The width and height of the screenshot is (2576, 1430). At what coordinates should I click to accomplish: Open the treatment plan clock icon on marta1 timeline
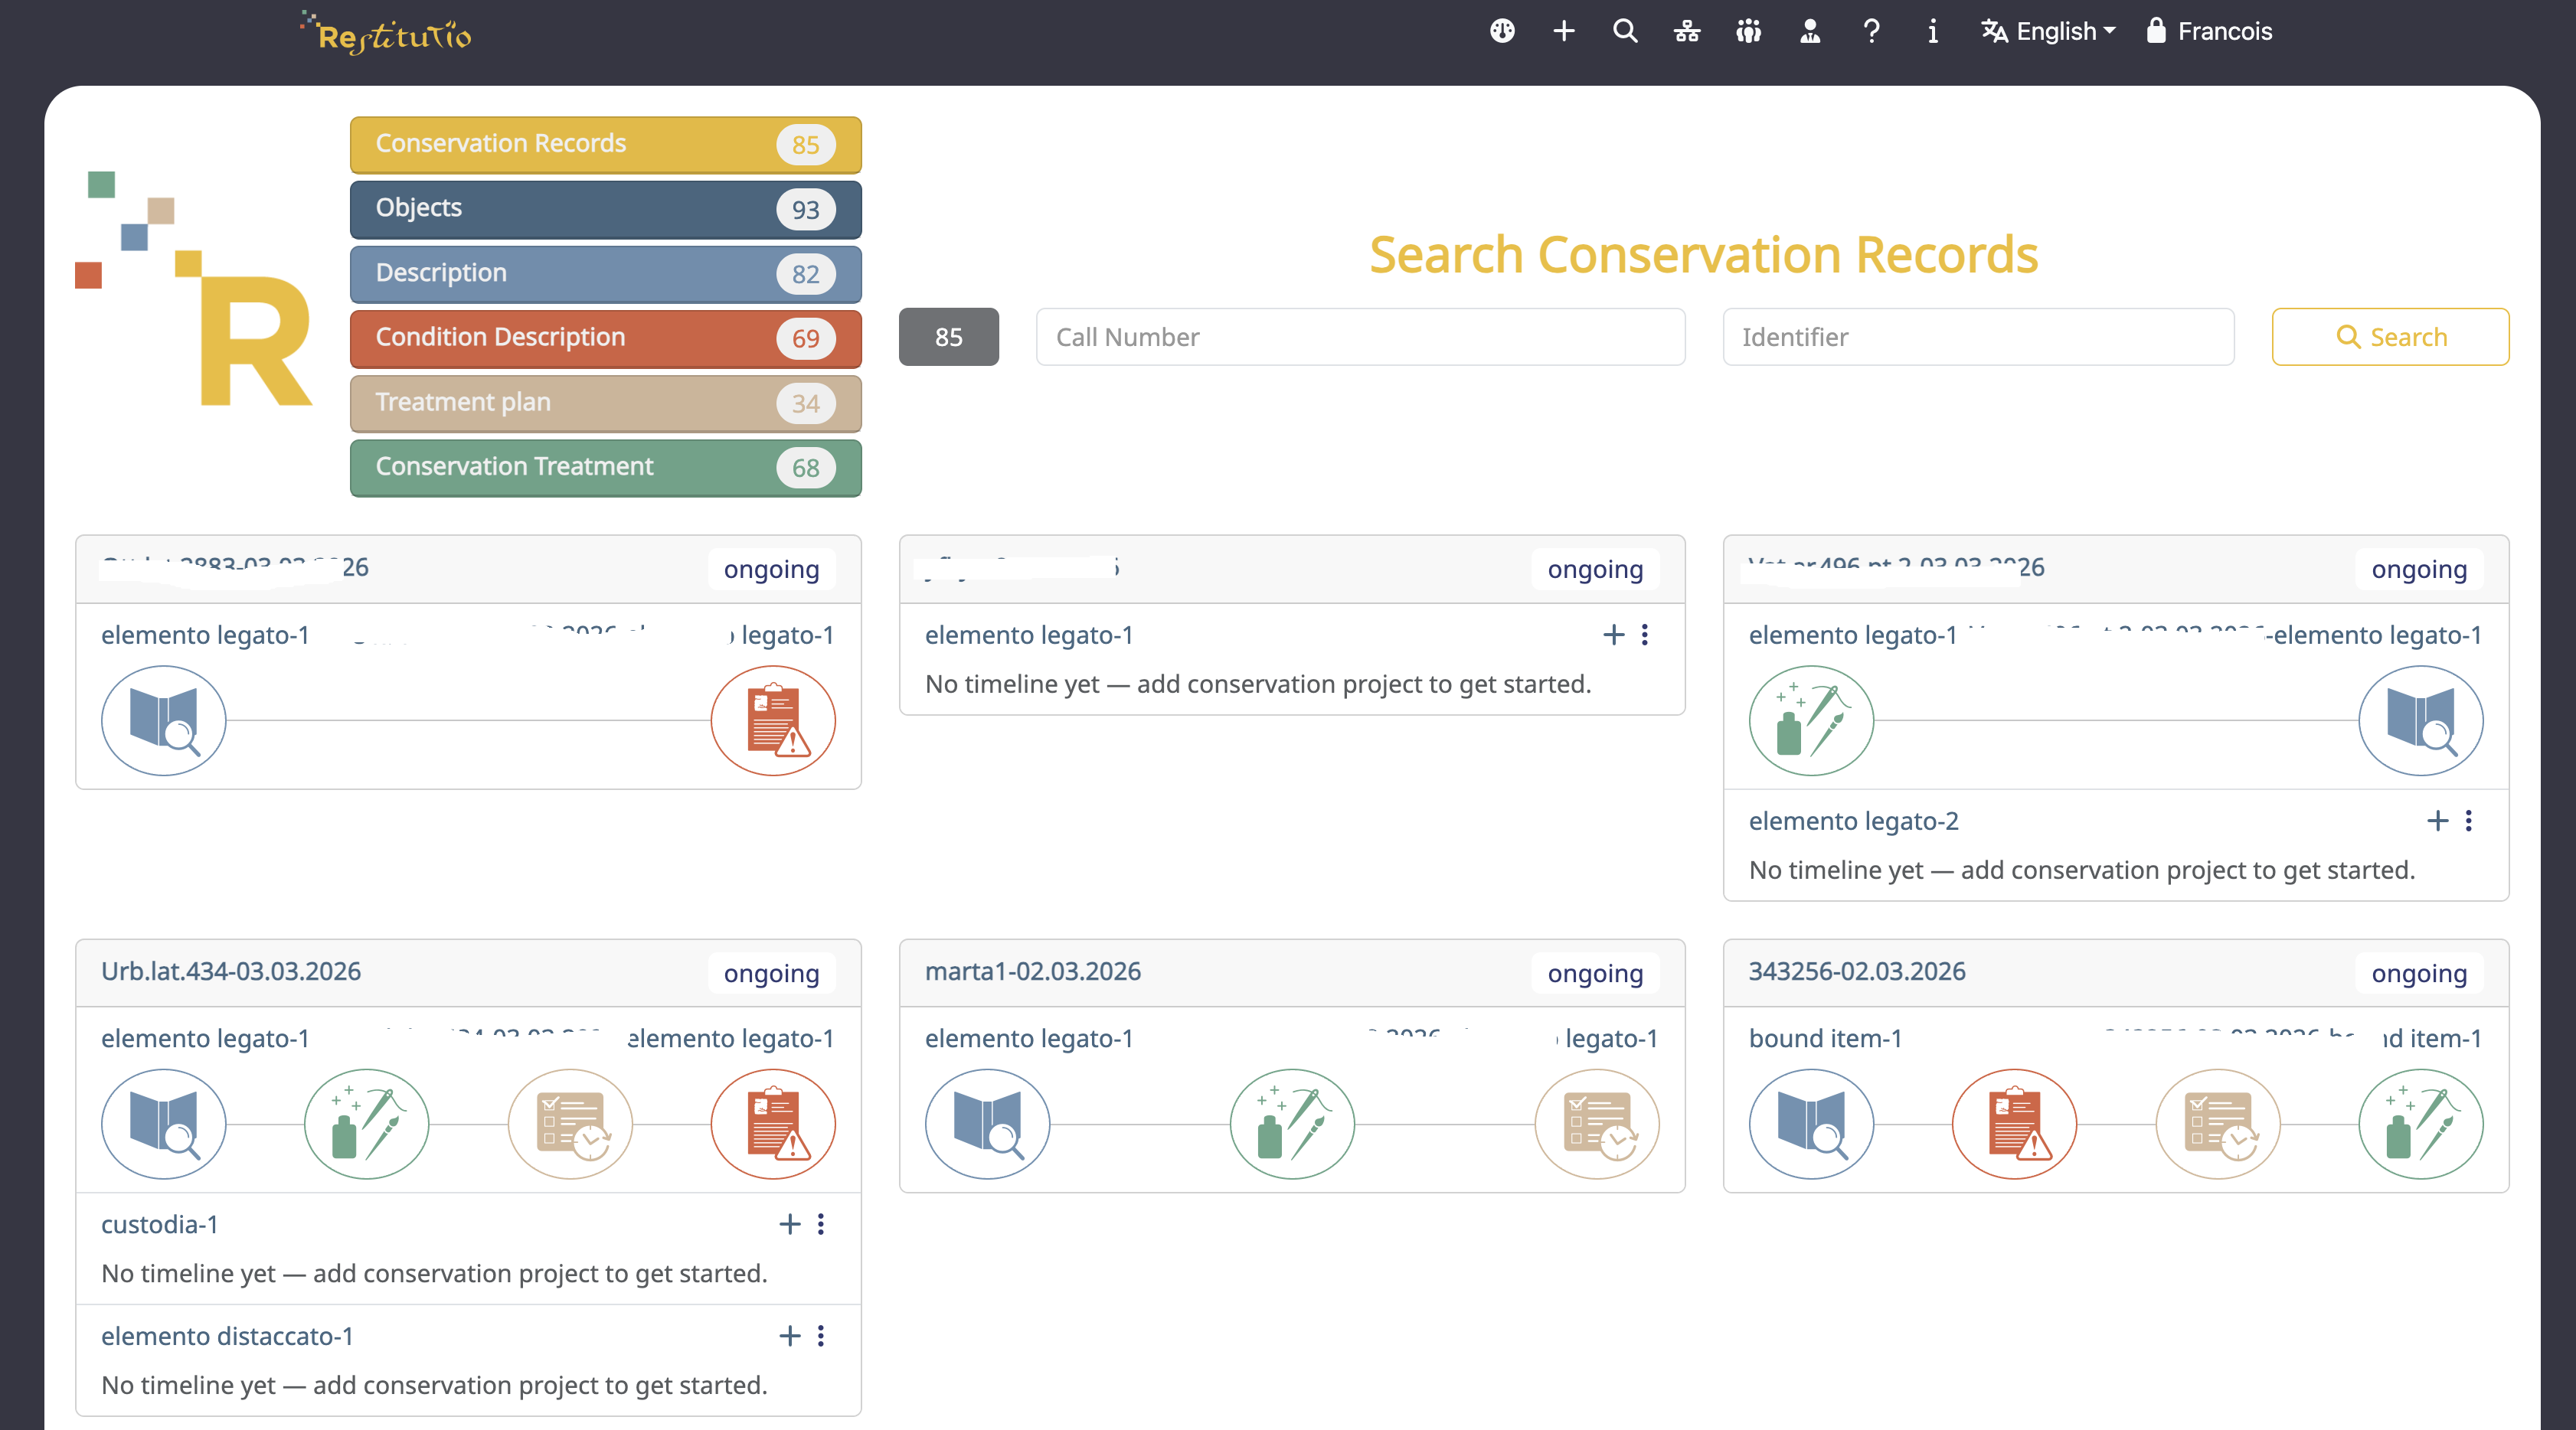(1596, 1124)
